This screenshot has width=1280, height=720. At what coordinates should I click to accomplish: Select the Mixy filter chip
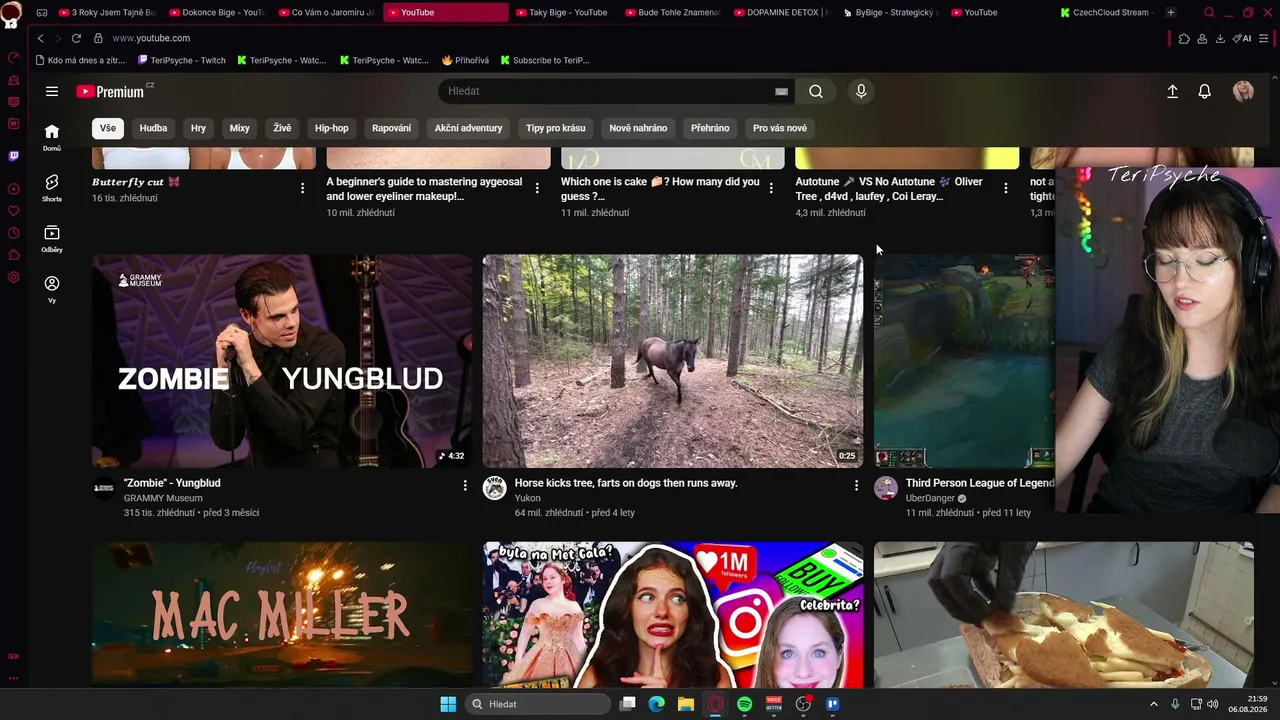point(239,128)
